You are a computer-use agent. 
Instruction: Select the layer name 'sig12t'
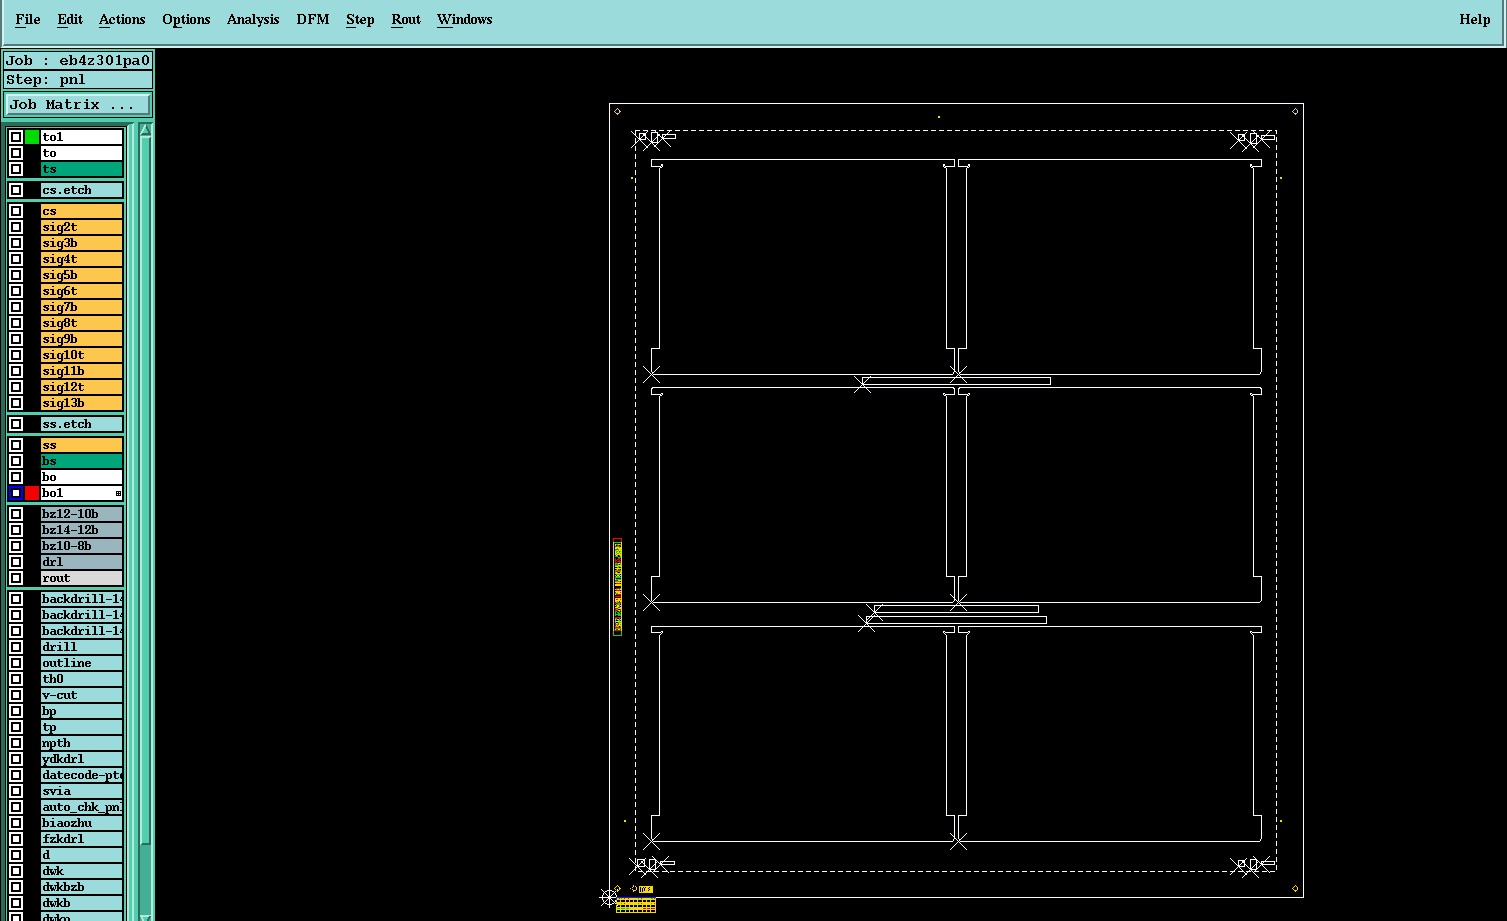point(81,387)
